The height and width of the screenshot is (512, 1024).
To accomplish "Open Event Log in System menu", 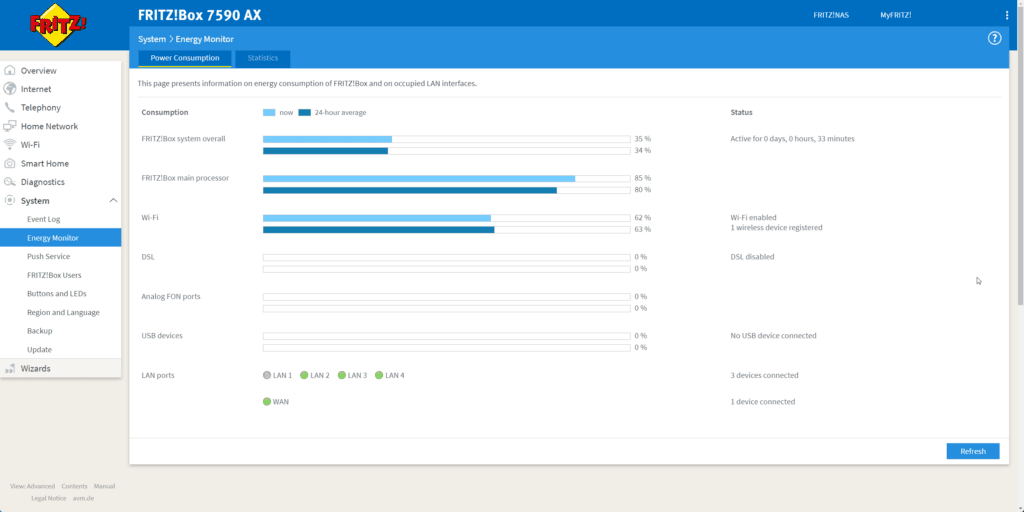I will pos(44,219).
